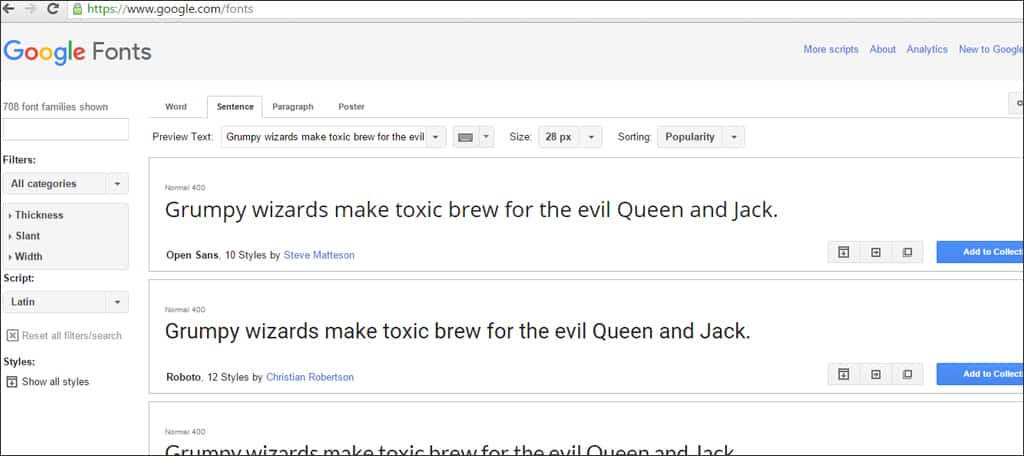
Task: Click Normal 400 label above Open Sans preview
Action: point(185,187)
